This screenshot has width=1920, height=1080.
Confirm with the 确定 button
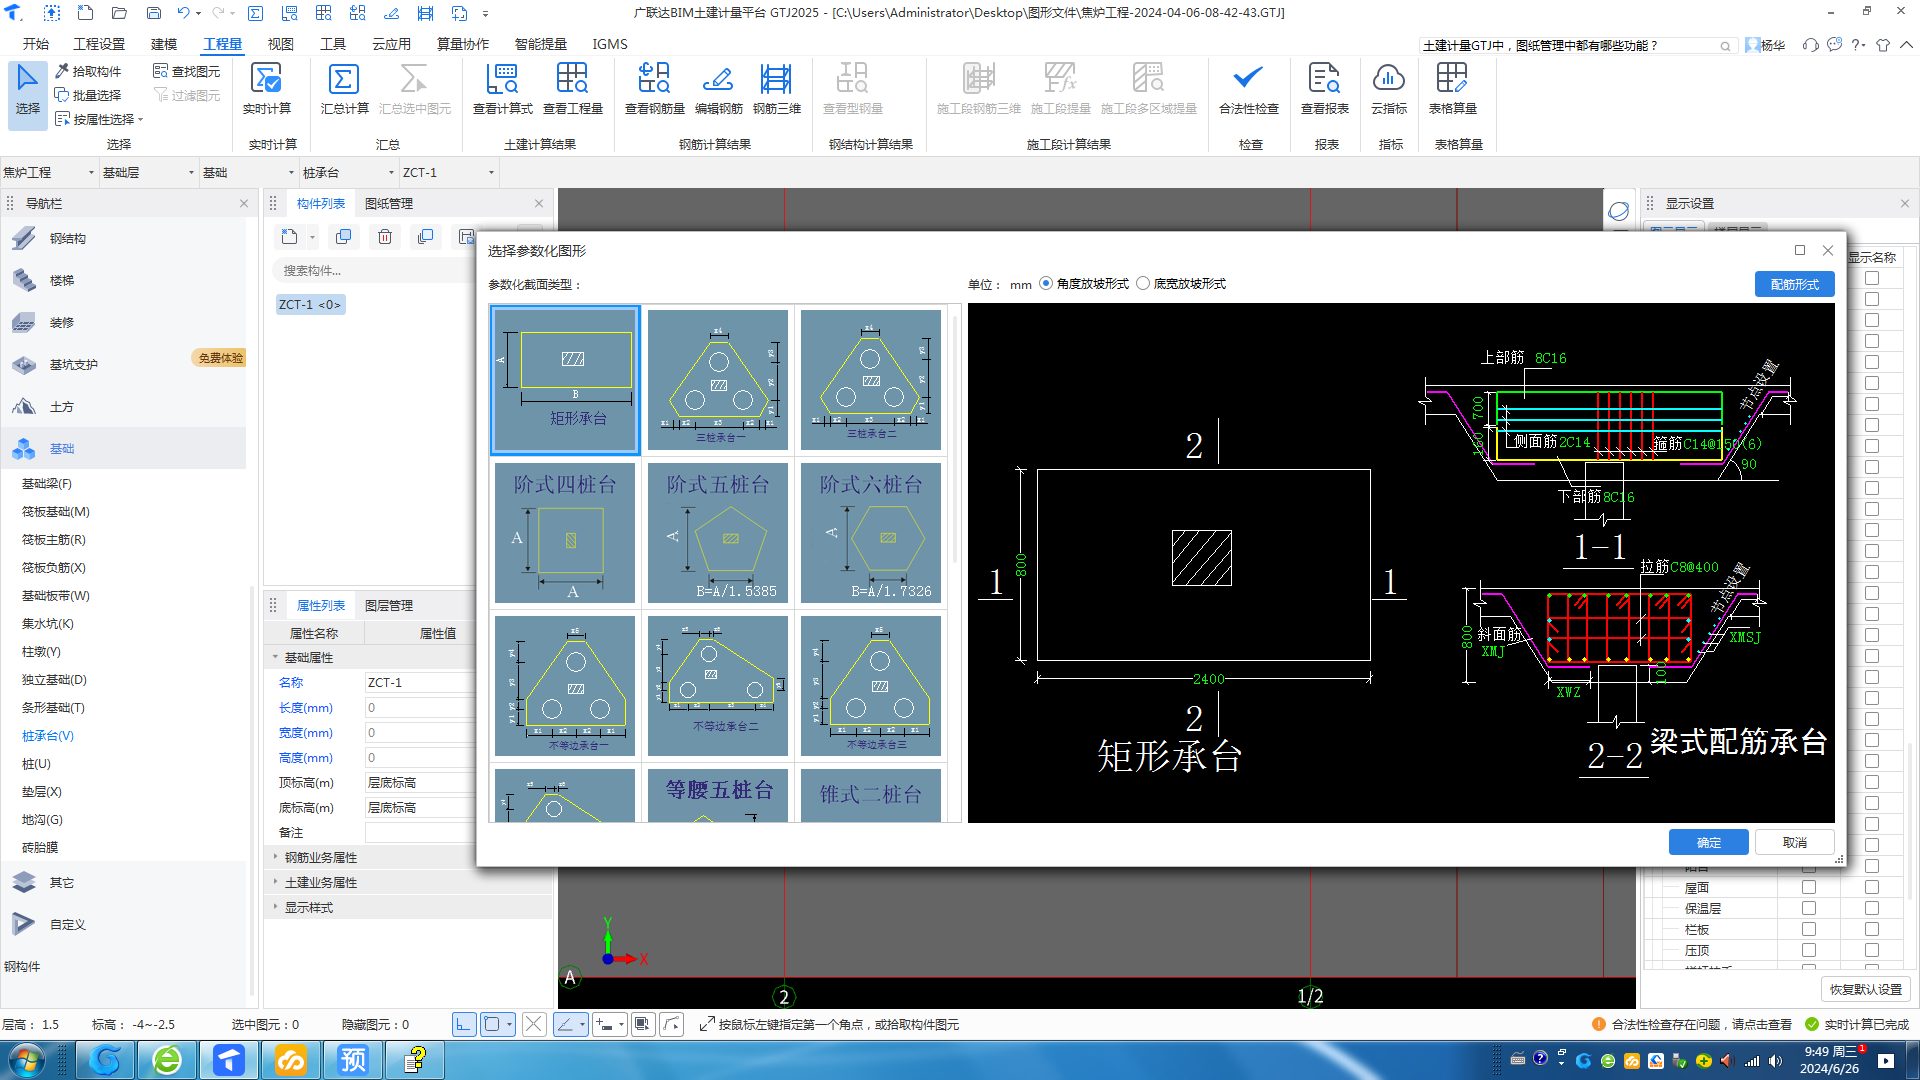click(x=1708, y=842)
